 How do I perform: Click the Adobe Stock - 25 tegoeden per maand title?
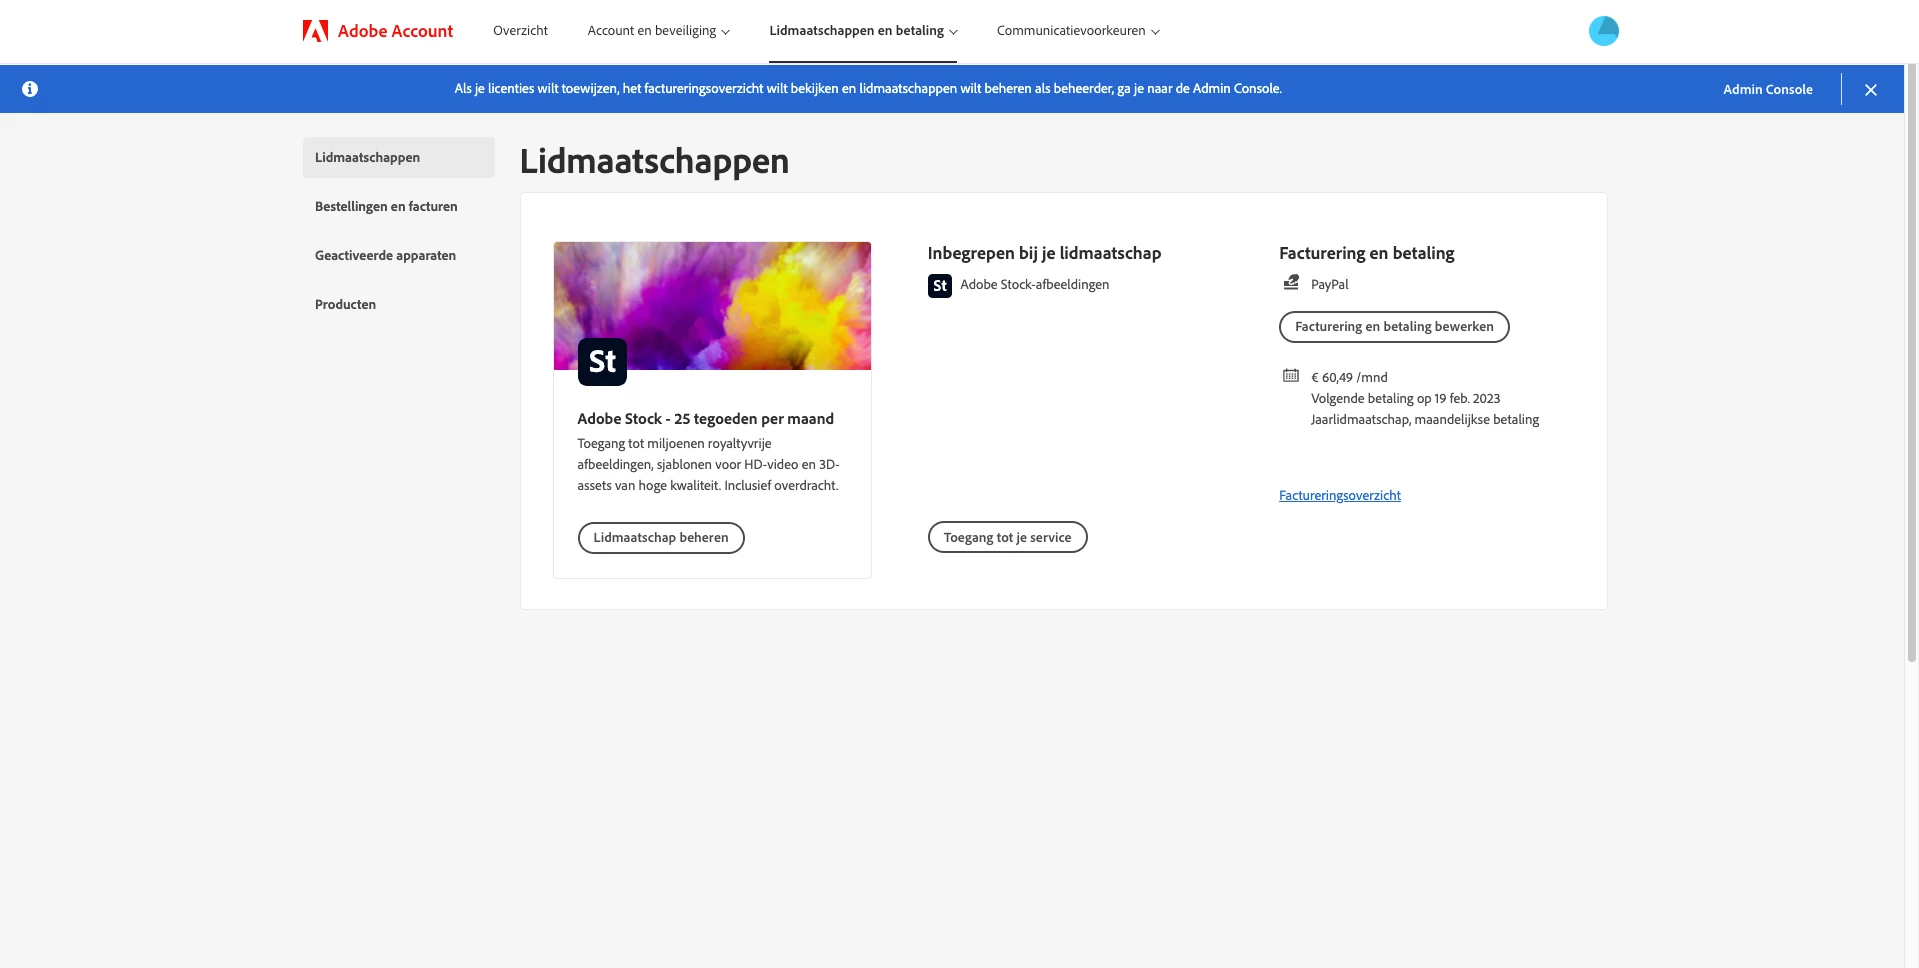[x=705, y=419]
